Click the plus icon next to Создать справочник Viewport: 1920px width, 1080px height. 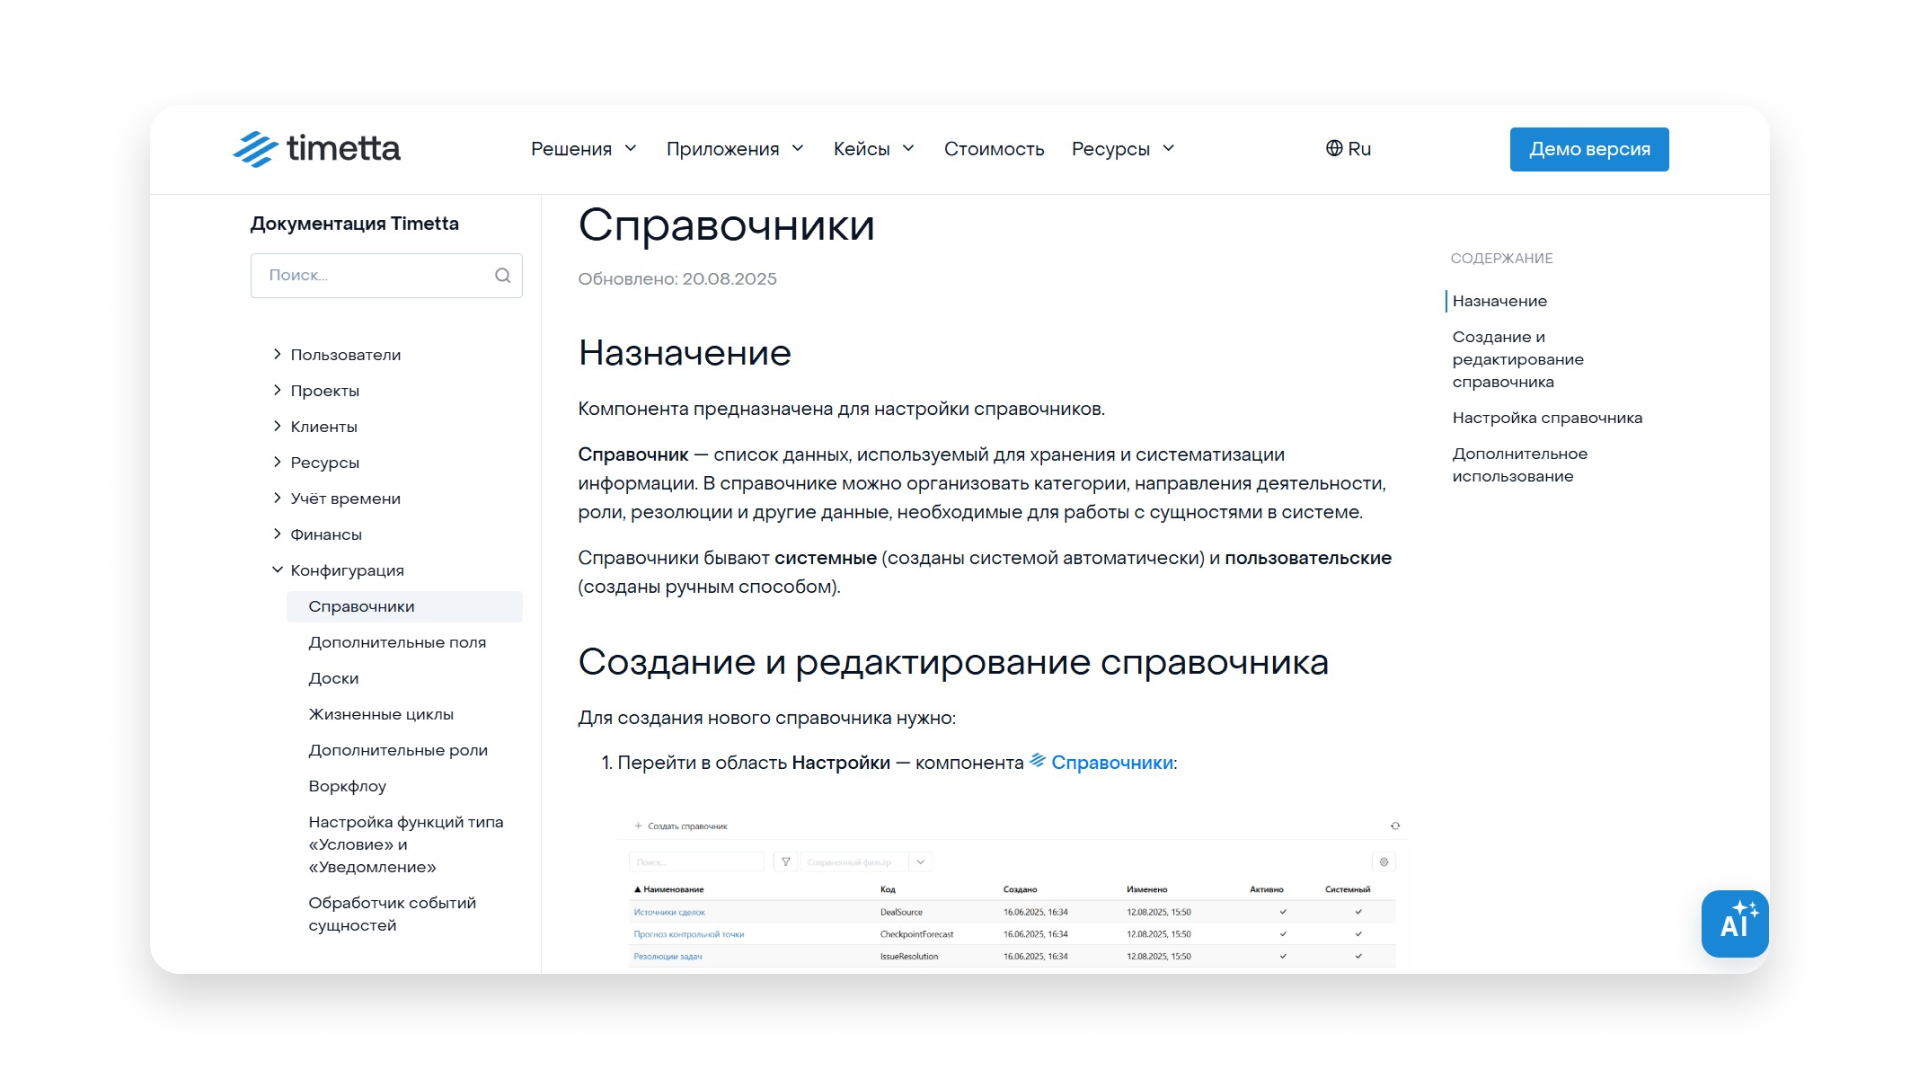[x=638, y=825]
